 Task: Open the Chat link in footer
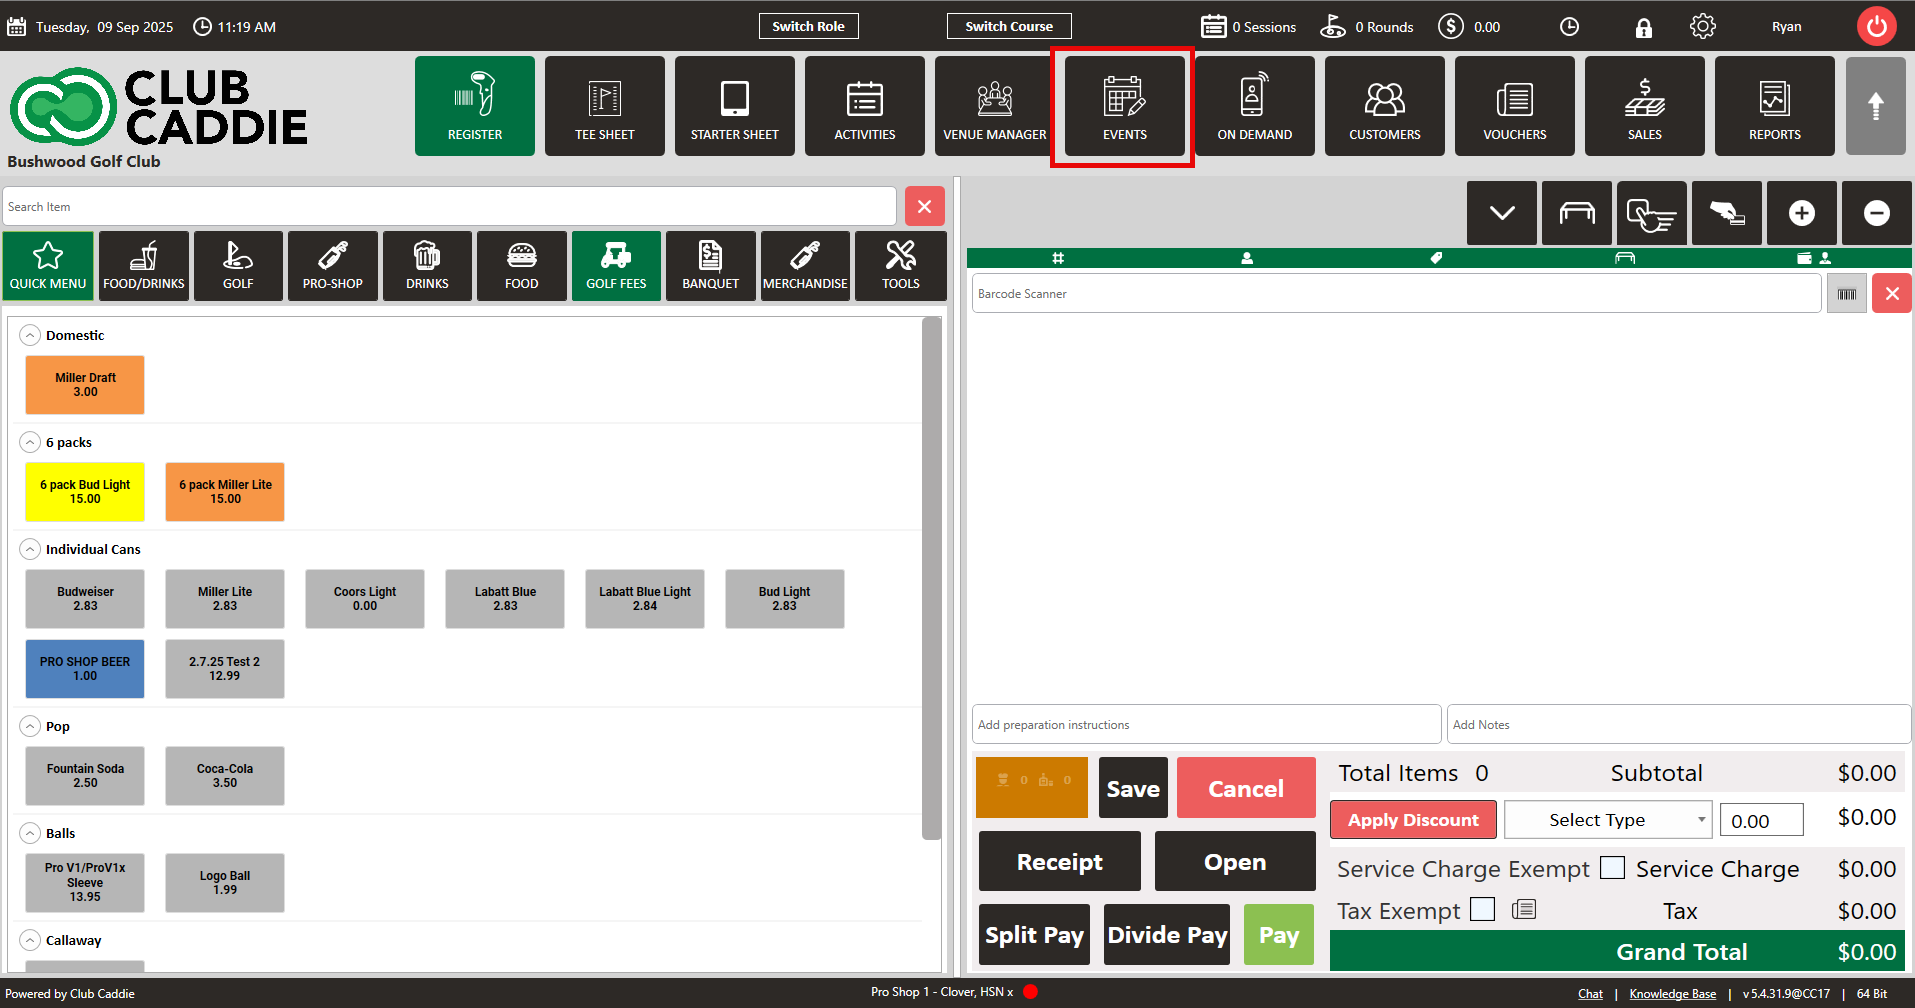(1590, 994)
